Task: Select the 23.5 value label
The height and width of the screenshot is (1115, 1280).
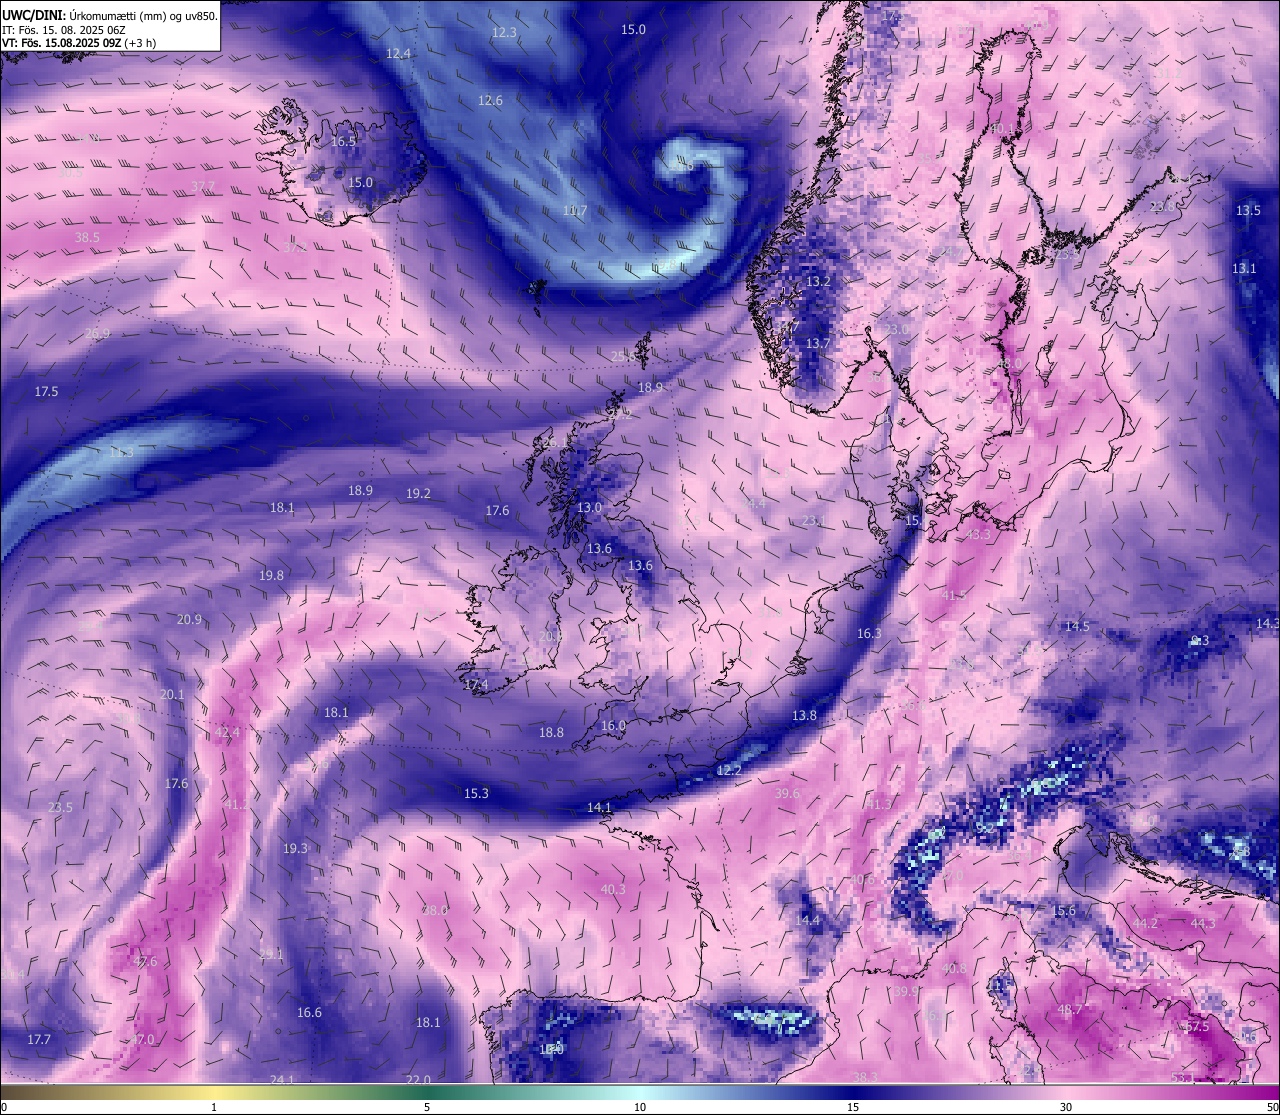Action: click(60, 807)
